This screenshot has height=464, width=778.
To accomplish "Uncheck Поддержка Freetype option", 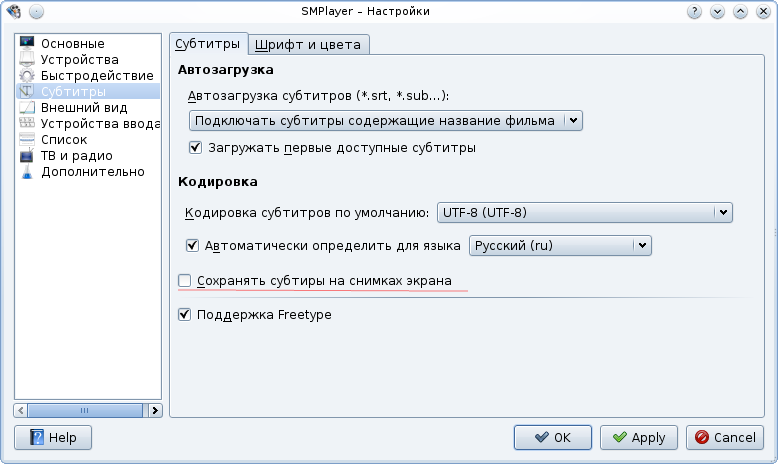I will (x=184, y=314).
